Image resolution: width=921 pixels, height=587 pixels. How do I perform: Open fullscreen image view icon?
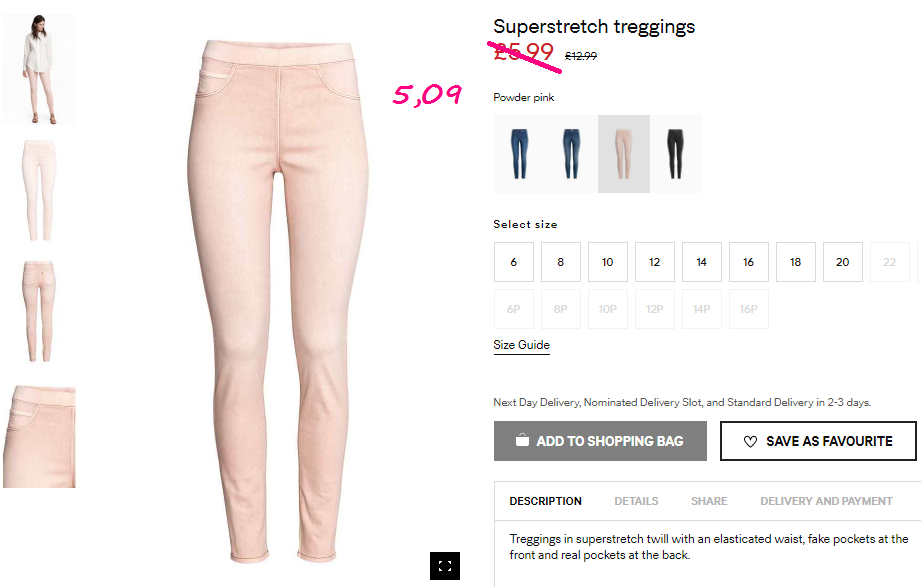point(445,566)
